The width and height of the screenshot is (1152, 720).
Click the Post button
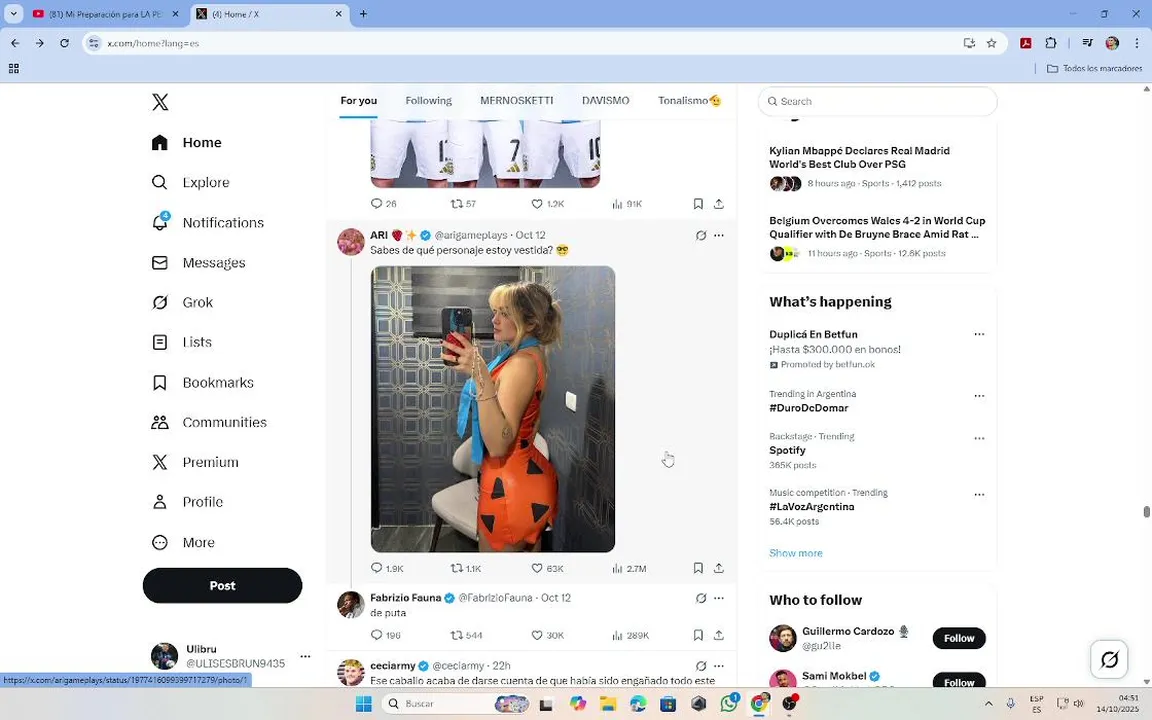[x=222, y=586]
